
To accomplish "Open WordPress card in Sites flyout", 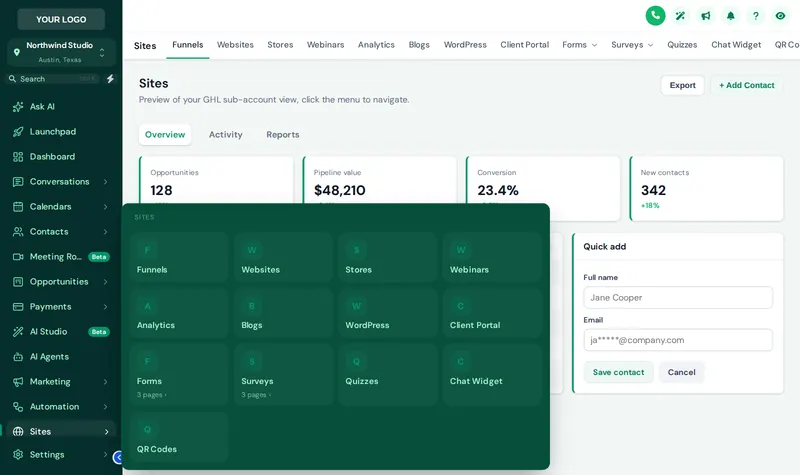I will [387, 313].
